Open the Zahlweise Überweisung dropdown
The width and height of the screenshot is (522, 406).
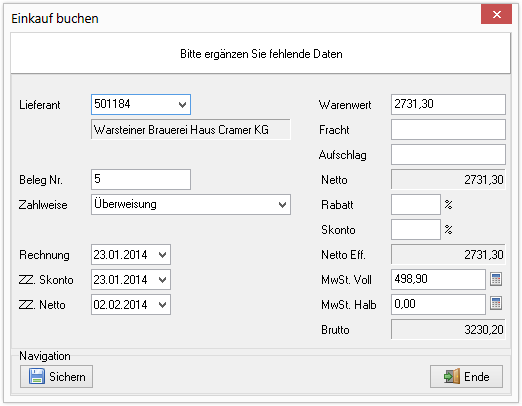tap(191, 204)
